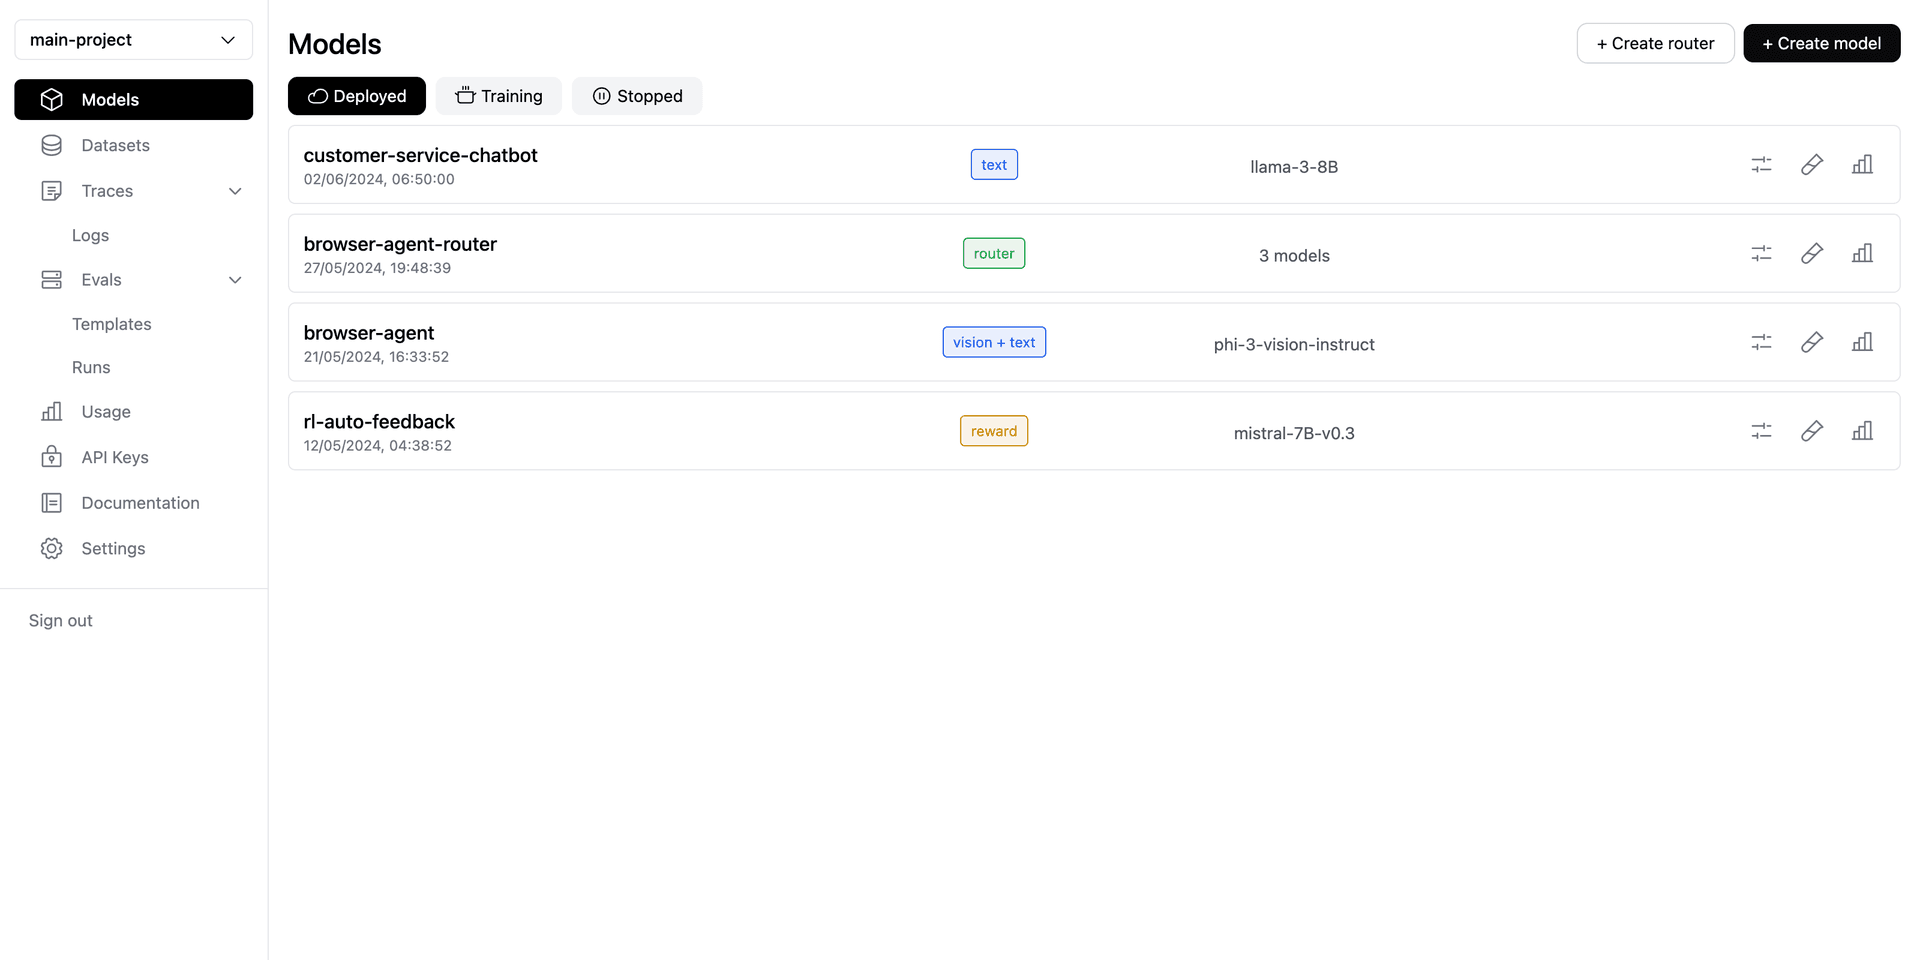Click the edit pencil for browser-agent-router

1812,254
